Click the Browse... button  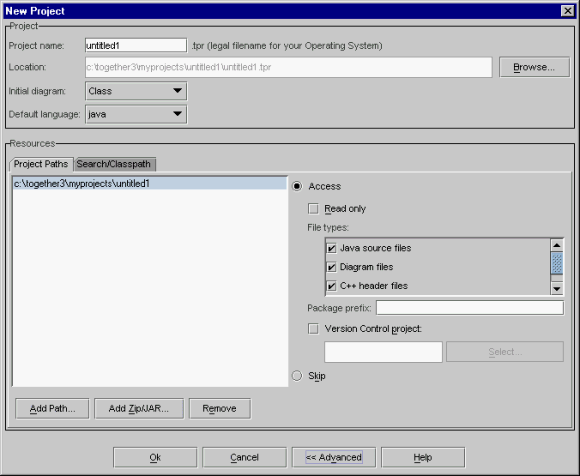[x=534, y=67]
